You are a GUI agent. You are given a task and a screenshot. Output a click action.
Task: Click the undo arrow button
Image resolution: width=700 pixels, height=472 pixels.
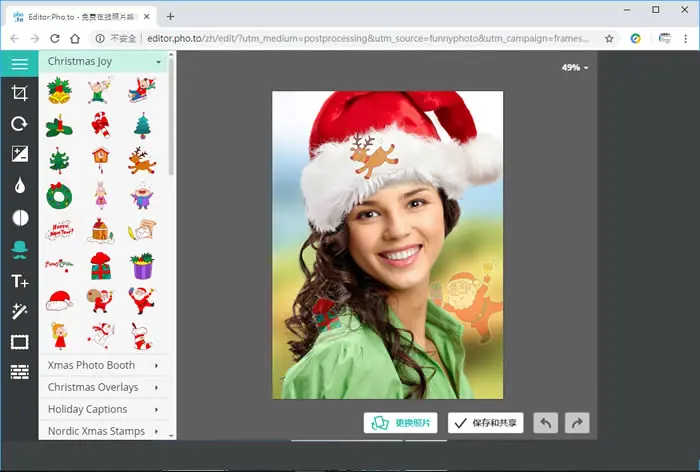[546, 423]
